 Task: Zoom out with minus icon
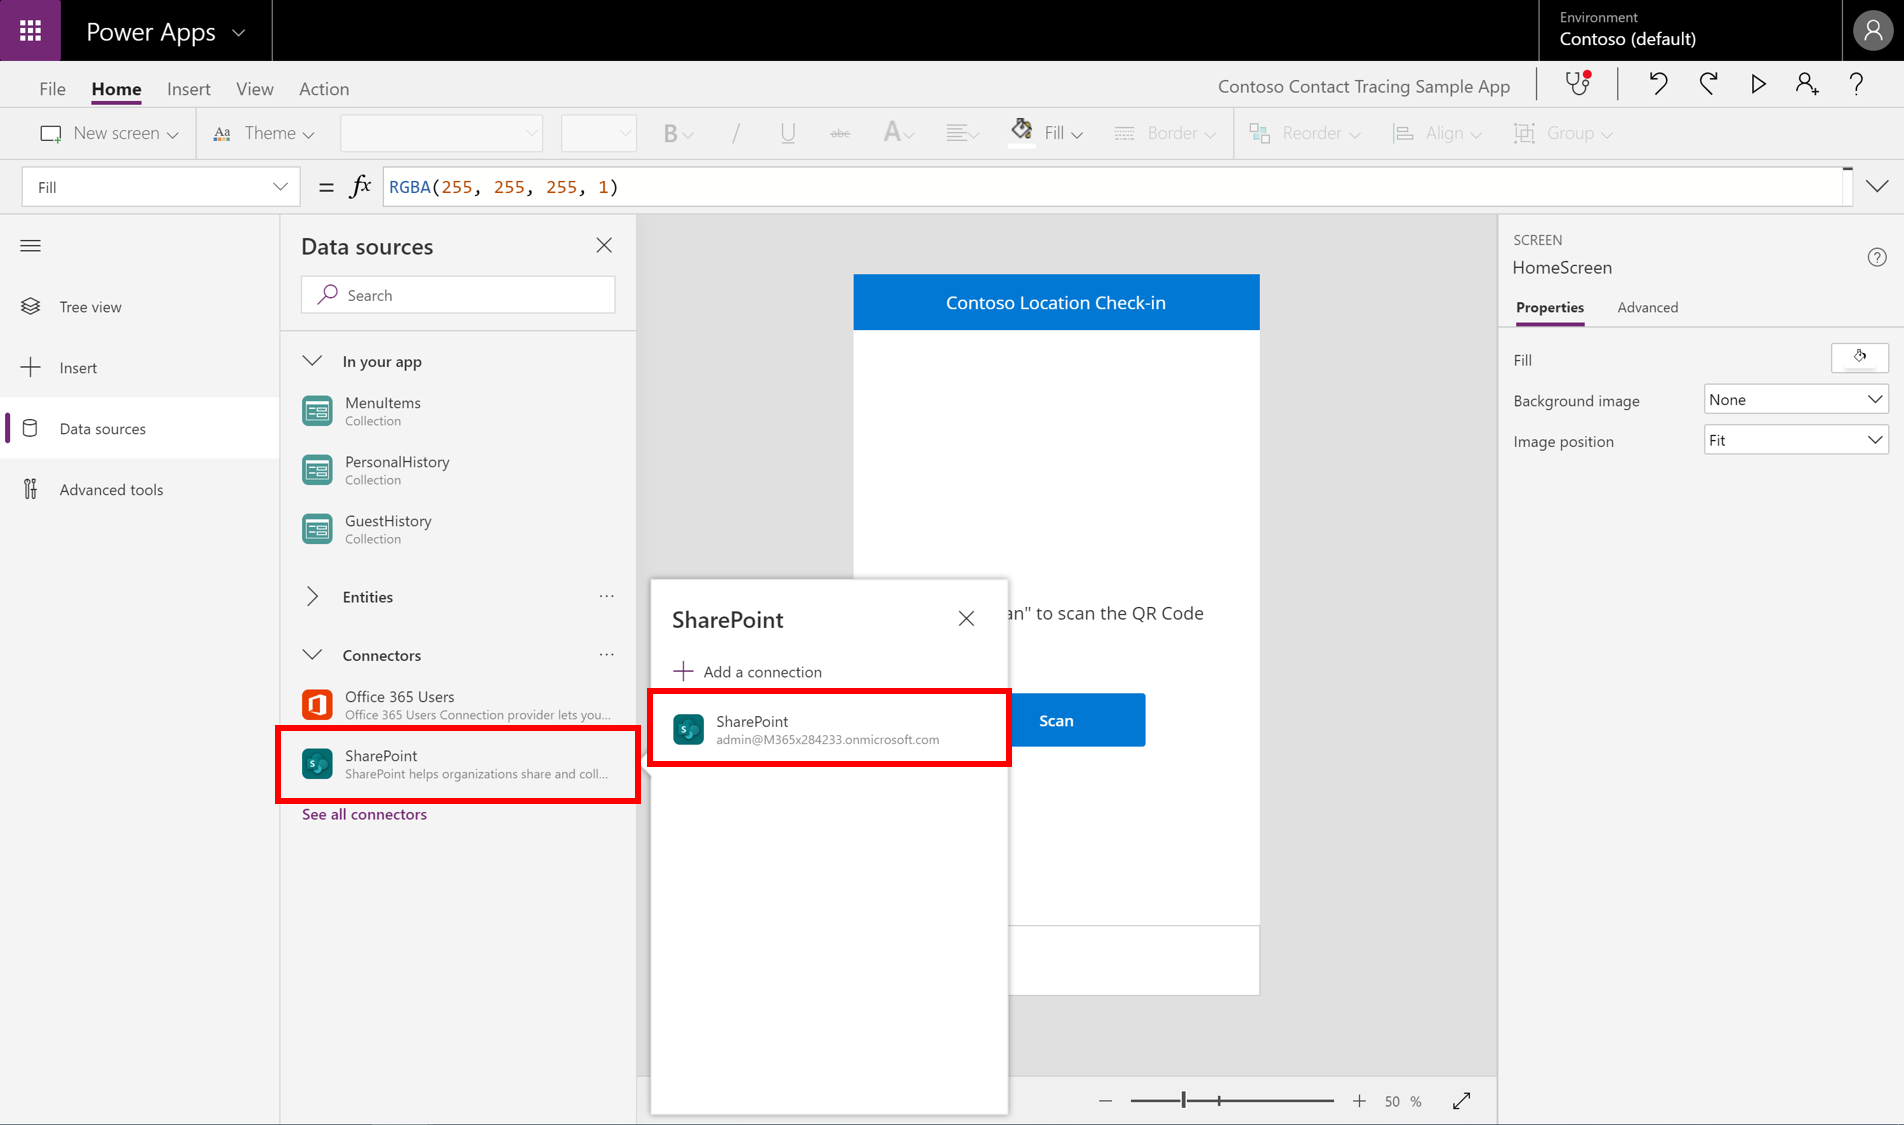tap(1105, 1101)
